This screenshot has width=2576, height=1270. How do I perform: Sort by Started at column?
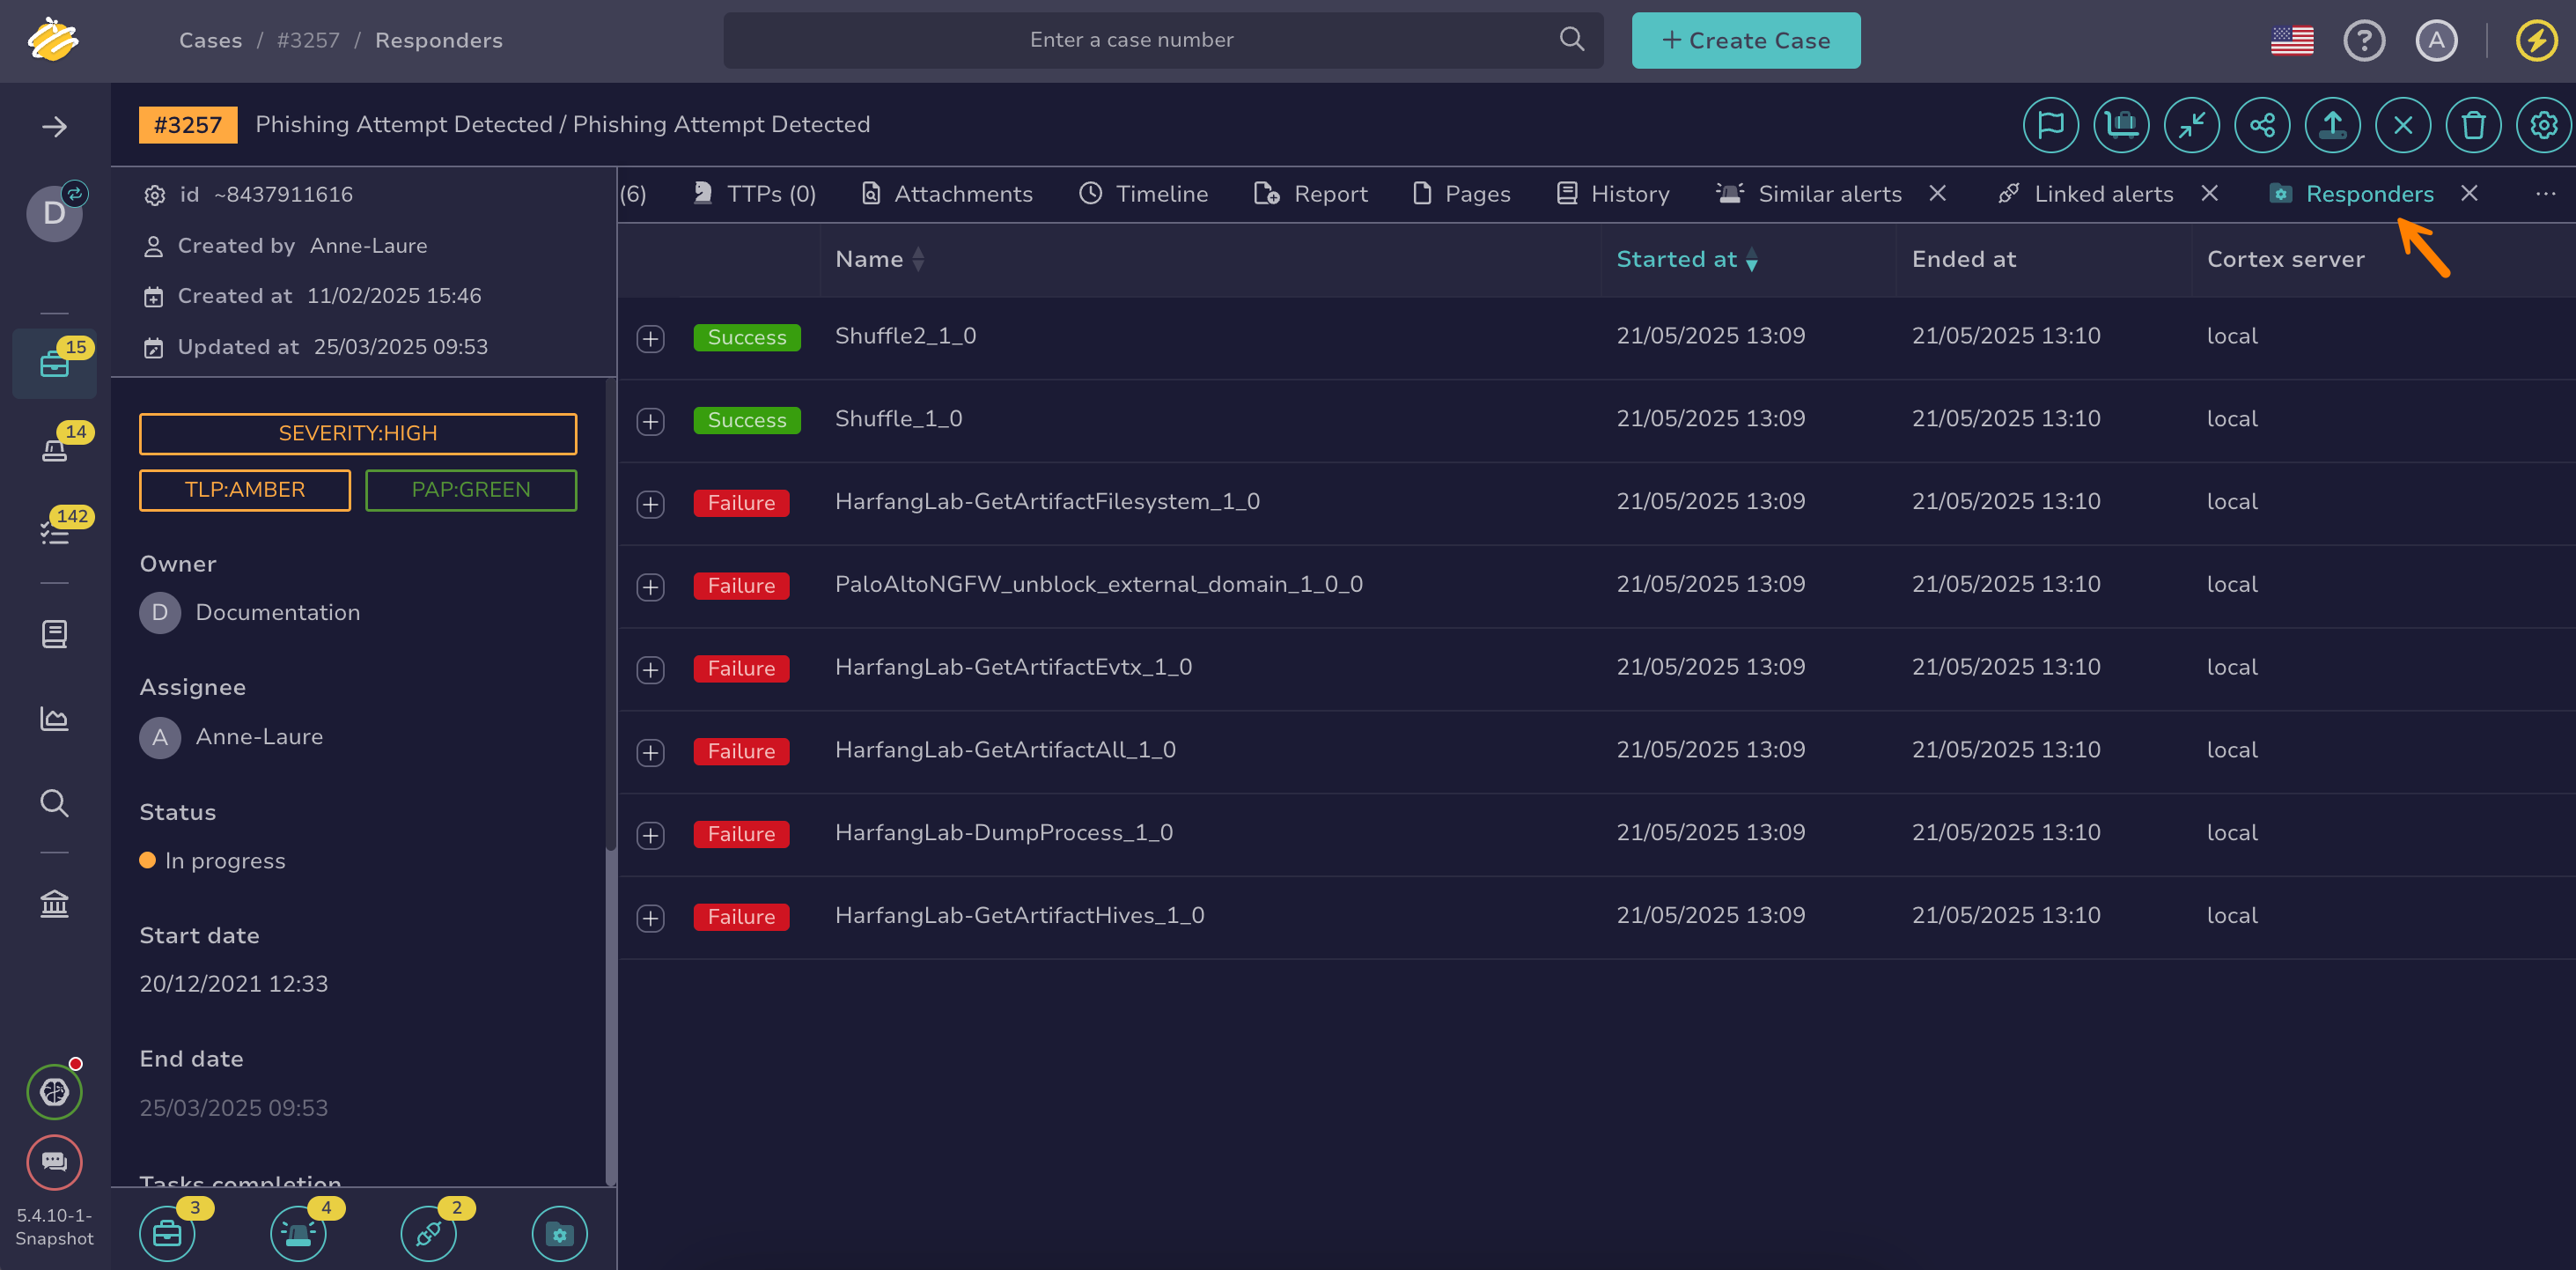[x=1686, y=259]
